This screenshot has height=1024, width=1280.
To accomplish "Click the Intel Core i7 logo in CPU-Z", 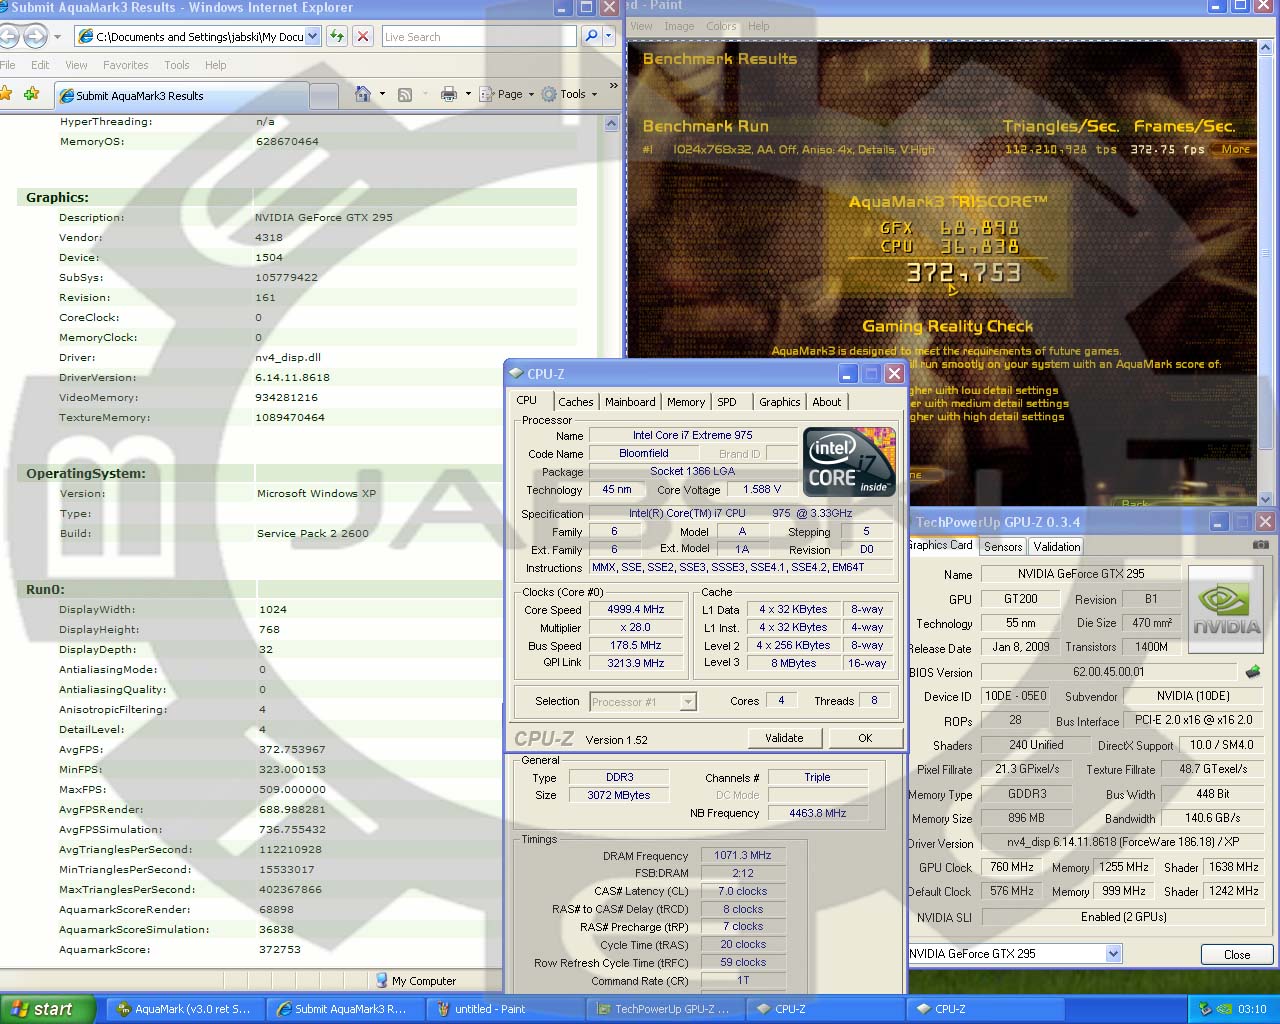I will pos(850,461).
